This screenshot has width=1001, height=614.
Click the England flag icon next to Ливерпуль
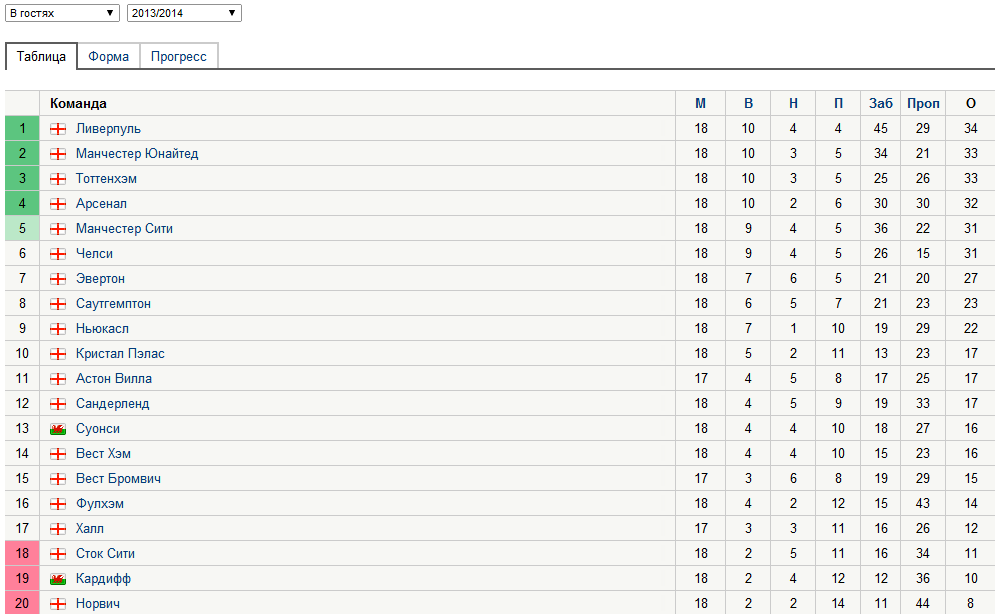click(x=60, y=128)
